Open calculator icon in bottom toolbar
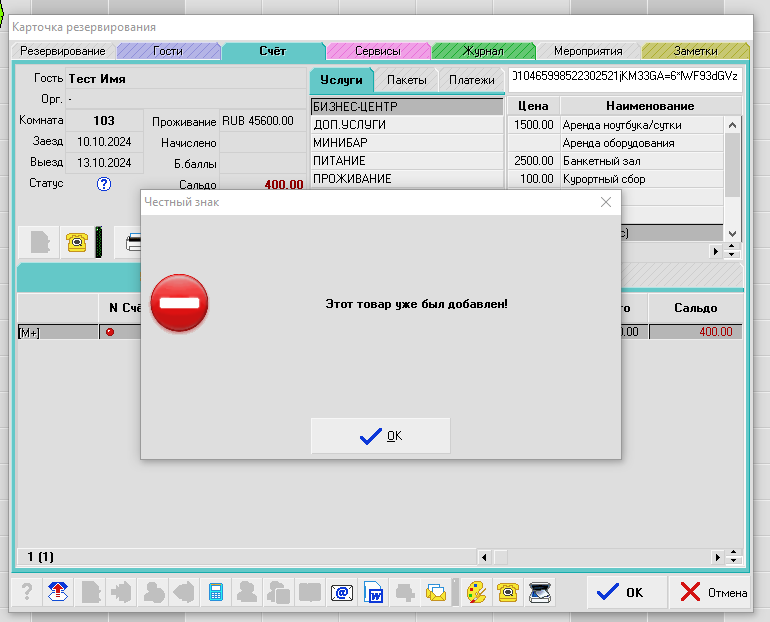The image size is (770, 622). 215,592
